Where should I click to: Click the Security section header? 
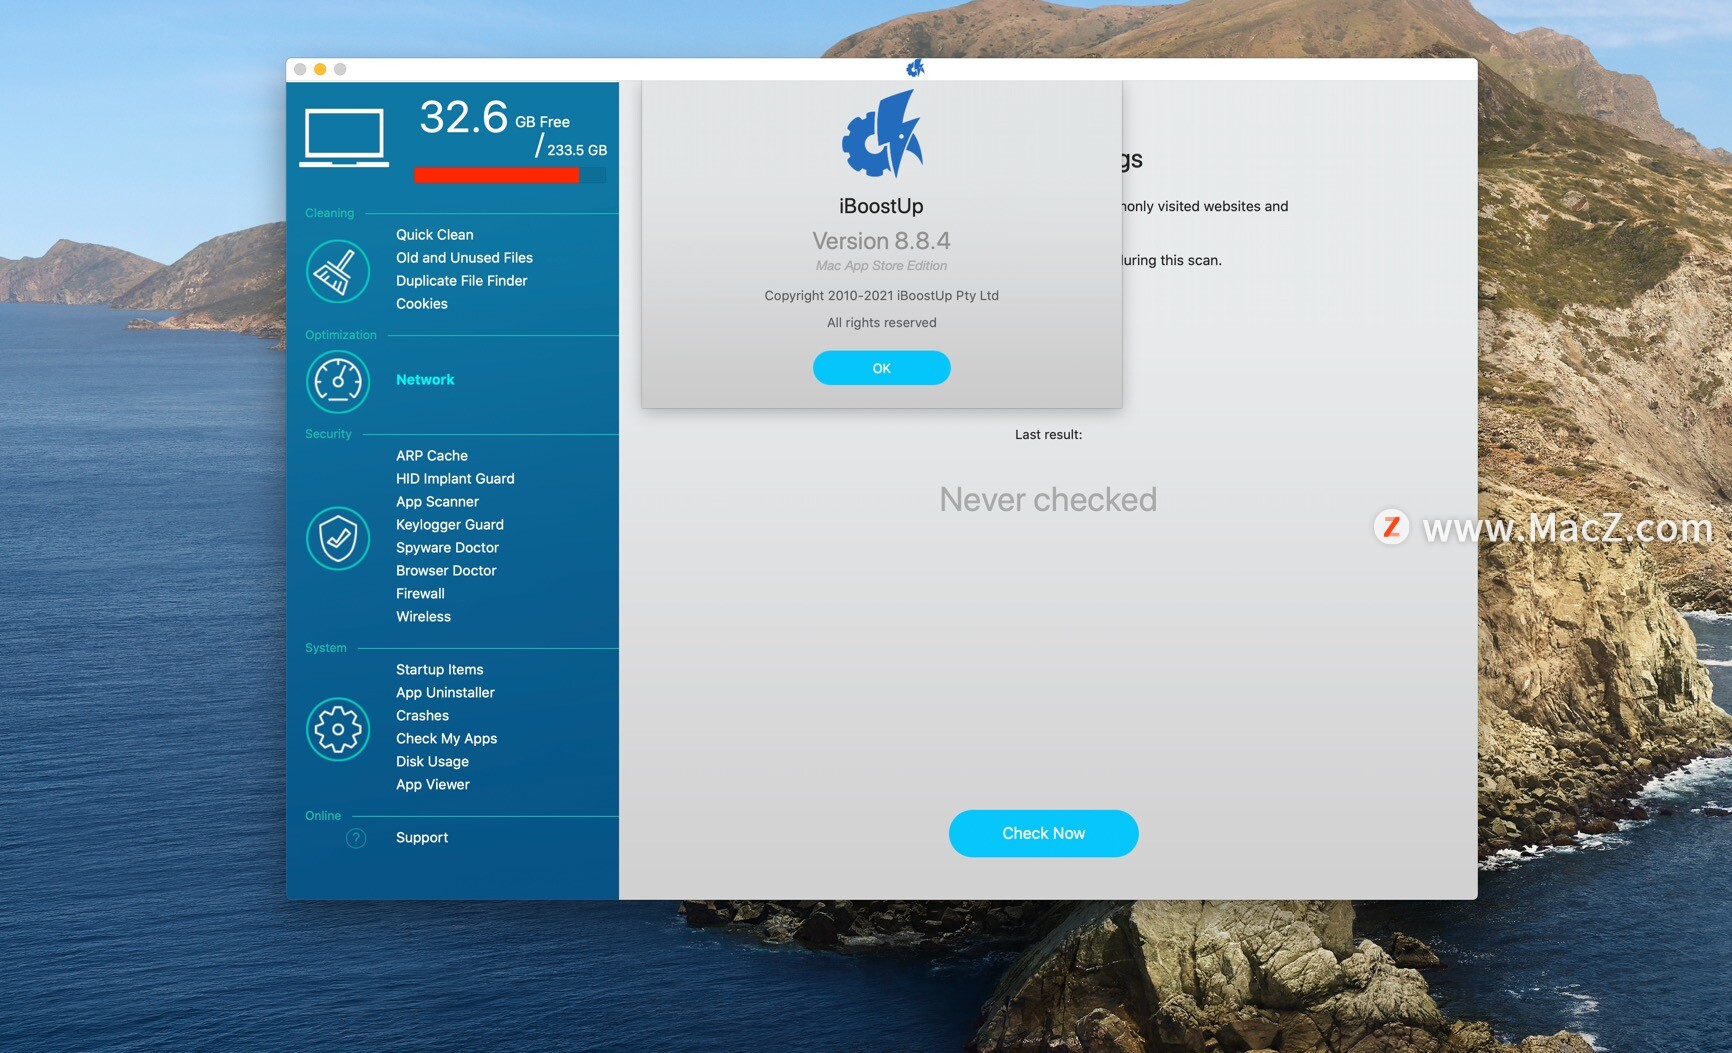[328, 434]
